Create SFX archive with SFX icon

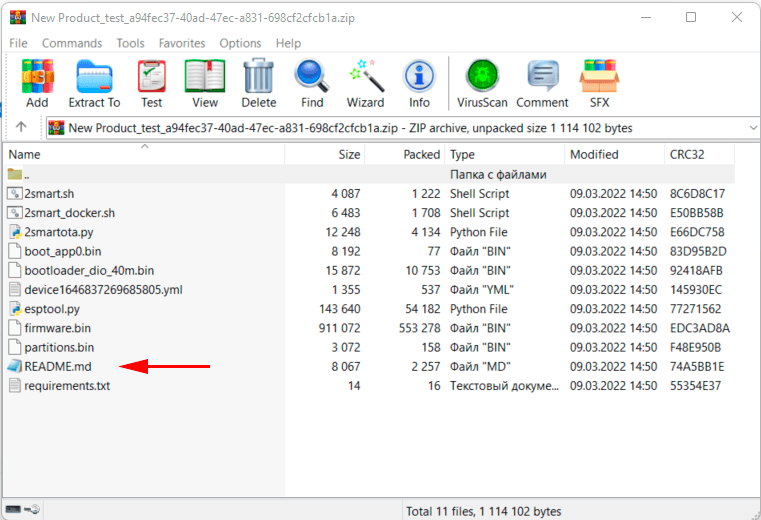pos(599,76)
